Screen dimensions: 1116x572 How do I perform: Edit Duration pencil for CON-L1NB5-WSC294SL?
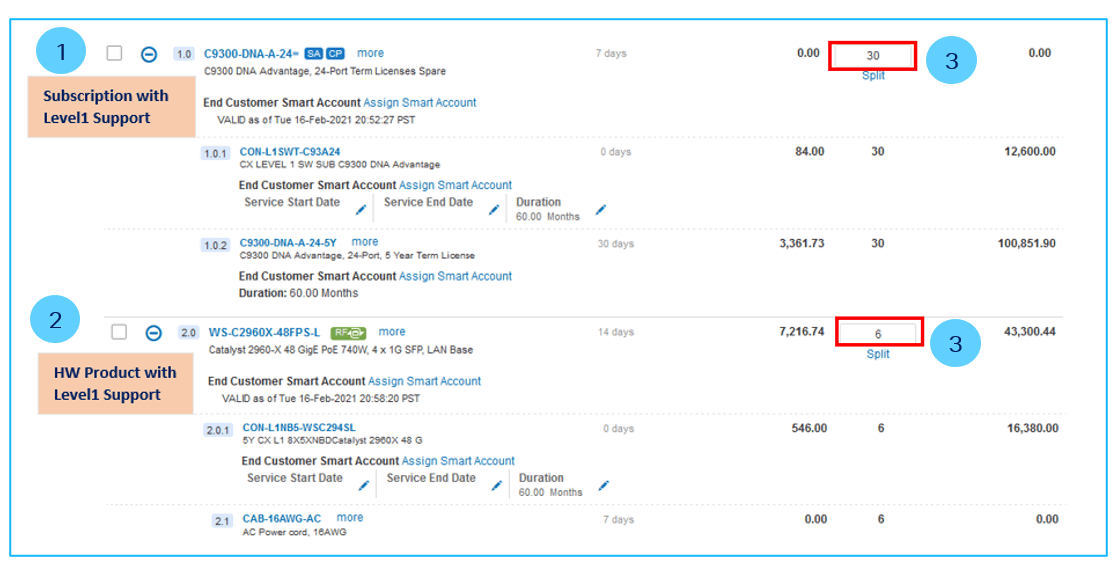pyautogui.click(x=604, y=485)
